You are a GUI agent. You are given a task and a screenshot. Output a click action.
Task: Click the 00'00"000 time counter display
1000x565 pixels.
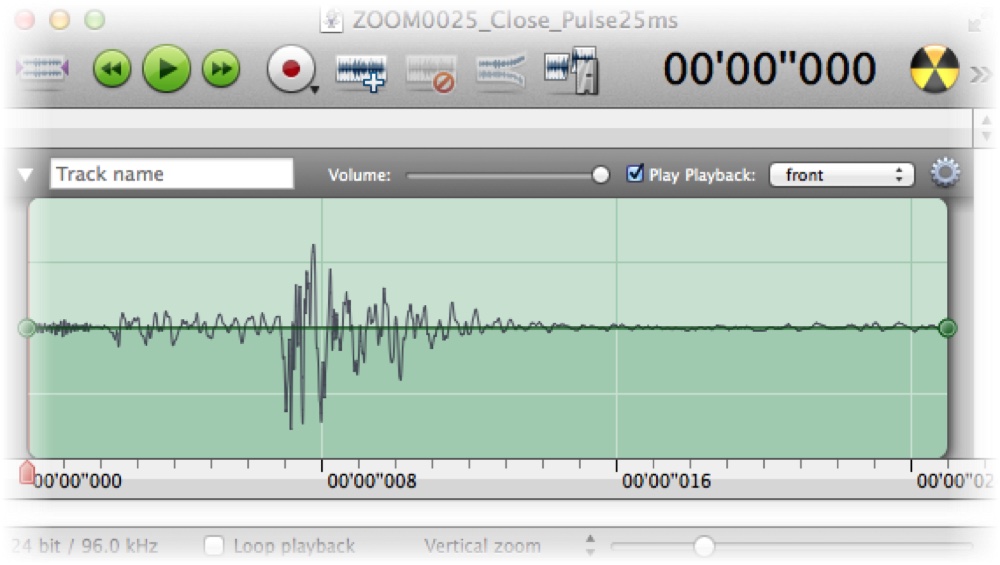[770, 69]
